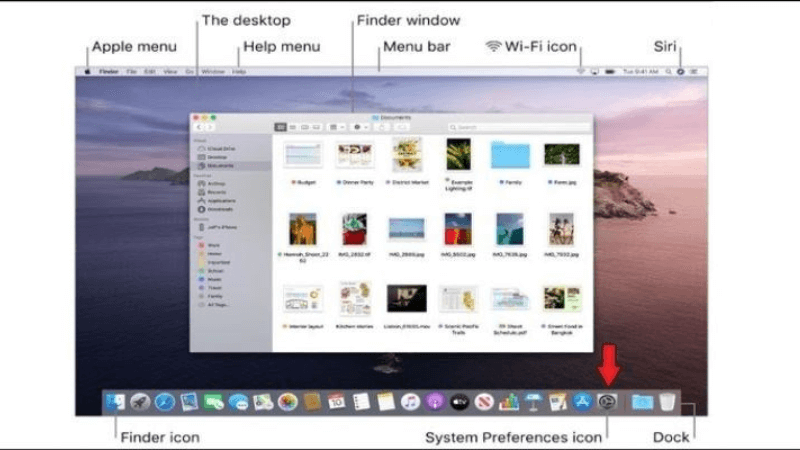Click the Finder back navigation button
Screen dimensions: 800x450
[x=199, y=128]
